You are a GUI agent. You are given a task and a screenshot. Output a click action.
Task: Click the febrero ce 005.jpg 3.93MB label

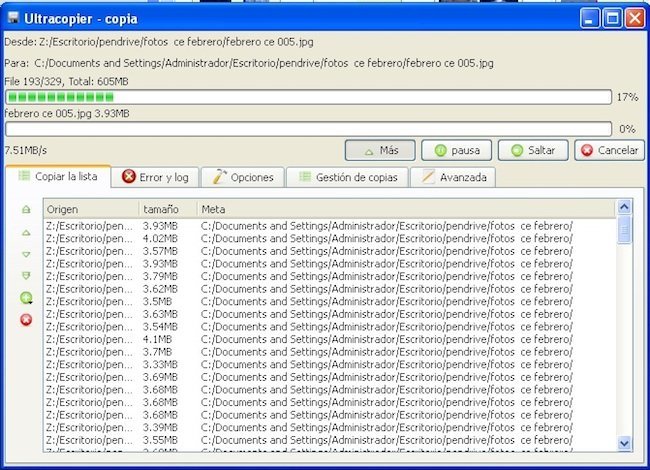click(67, 113)
